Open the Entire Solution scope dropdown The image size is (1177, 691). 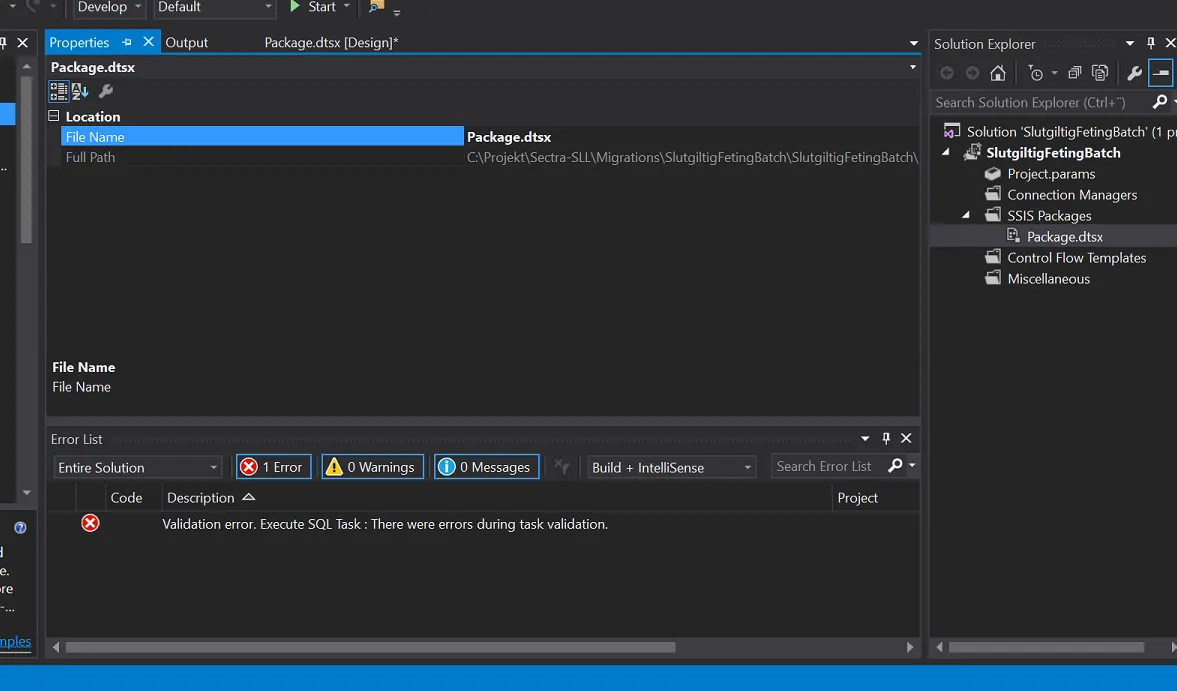[137, 467]
